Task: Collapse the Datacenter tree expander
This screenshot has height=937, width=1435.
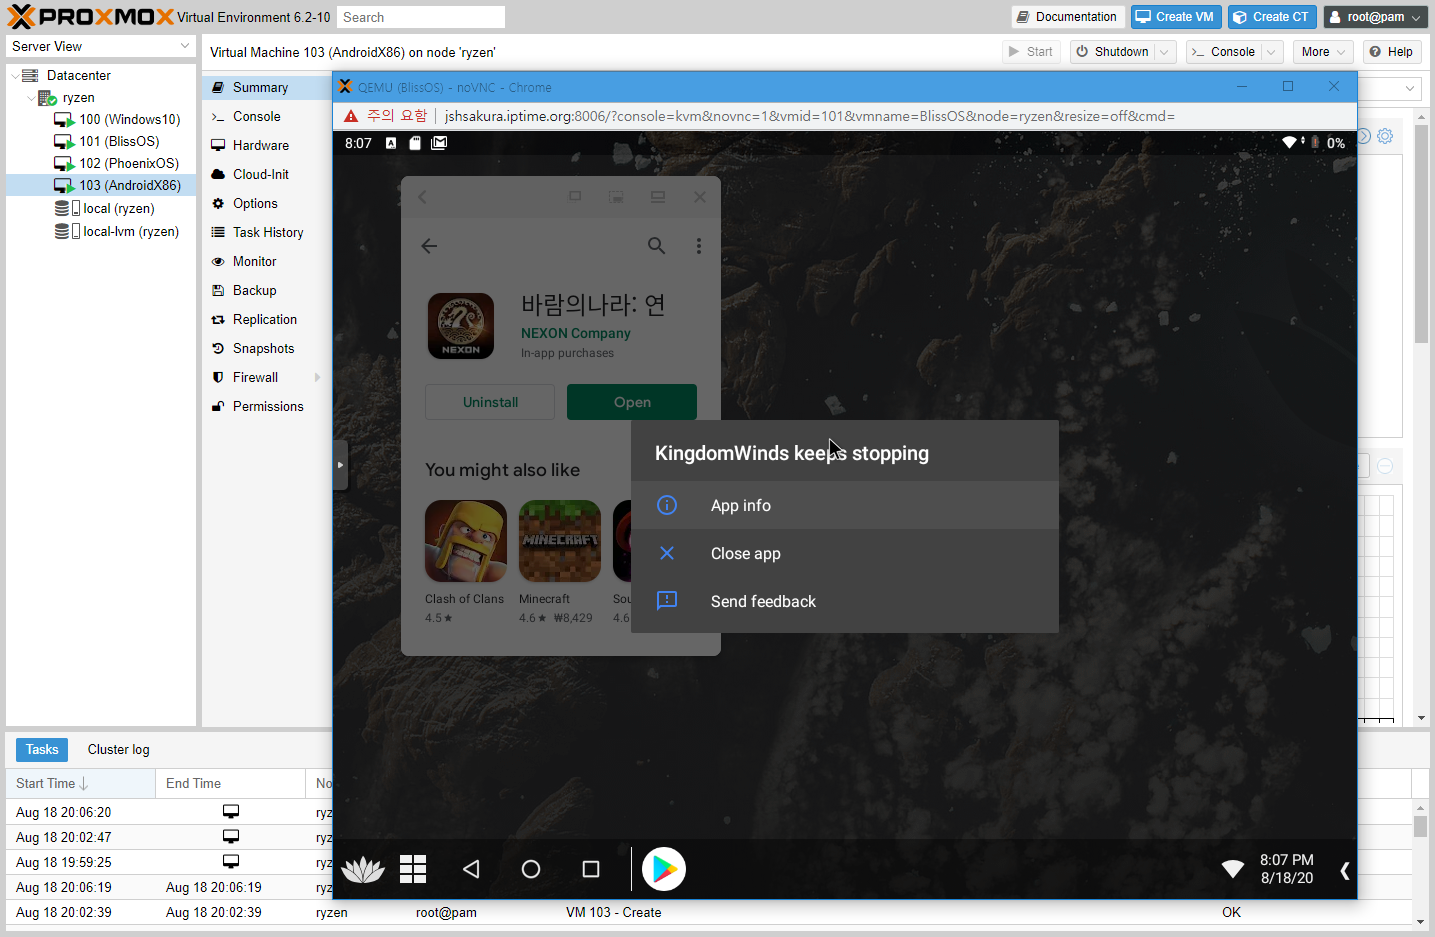Action: [x=14, y=75]
